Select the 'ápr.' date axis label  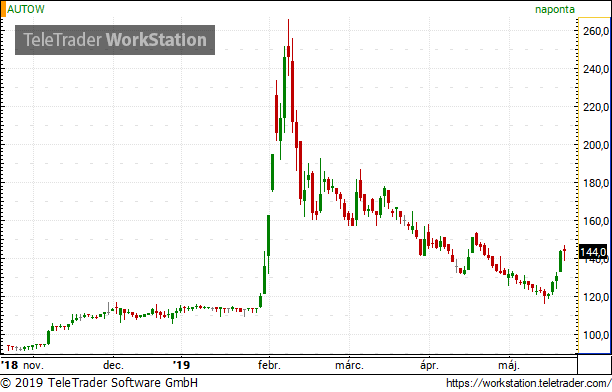(x=429, y=366)
